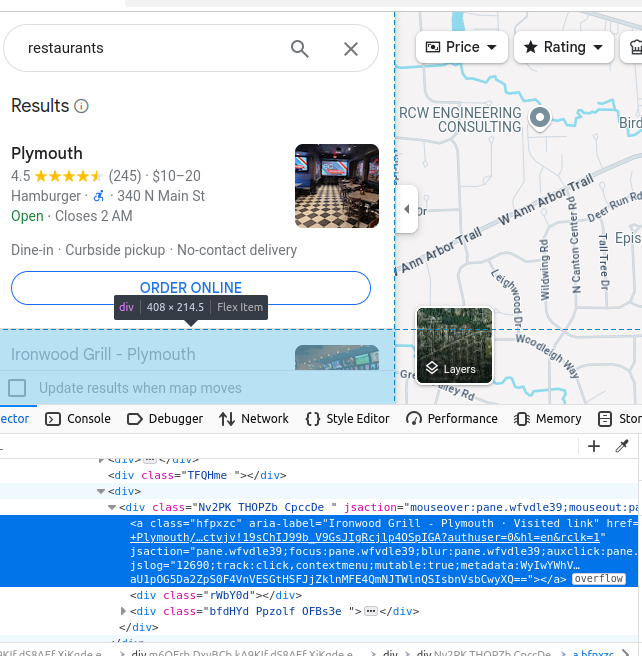Image resolution: width=642 pixels, height=656 pixels.
Task: Switch to the Performance tab
Action: pyautogui.click(x=452, y=419)
